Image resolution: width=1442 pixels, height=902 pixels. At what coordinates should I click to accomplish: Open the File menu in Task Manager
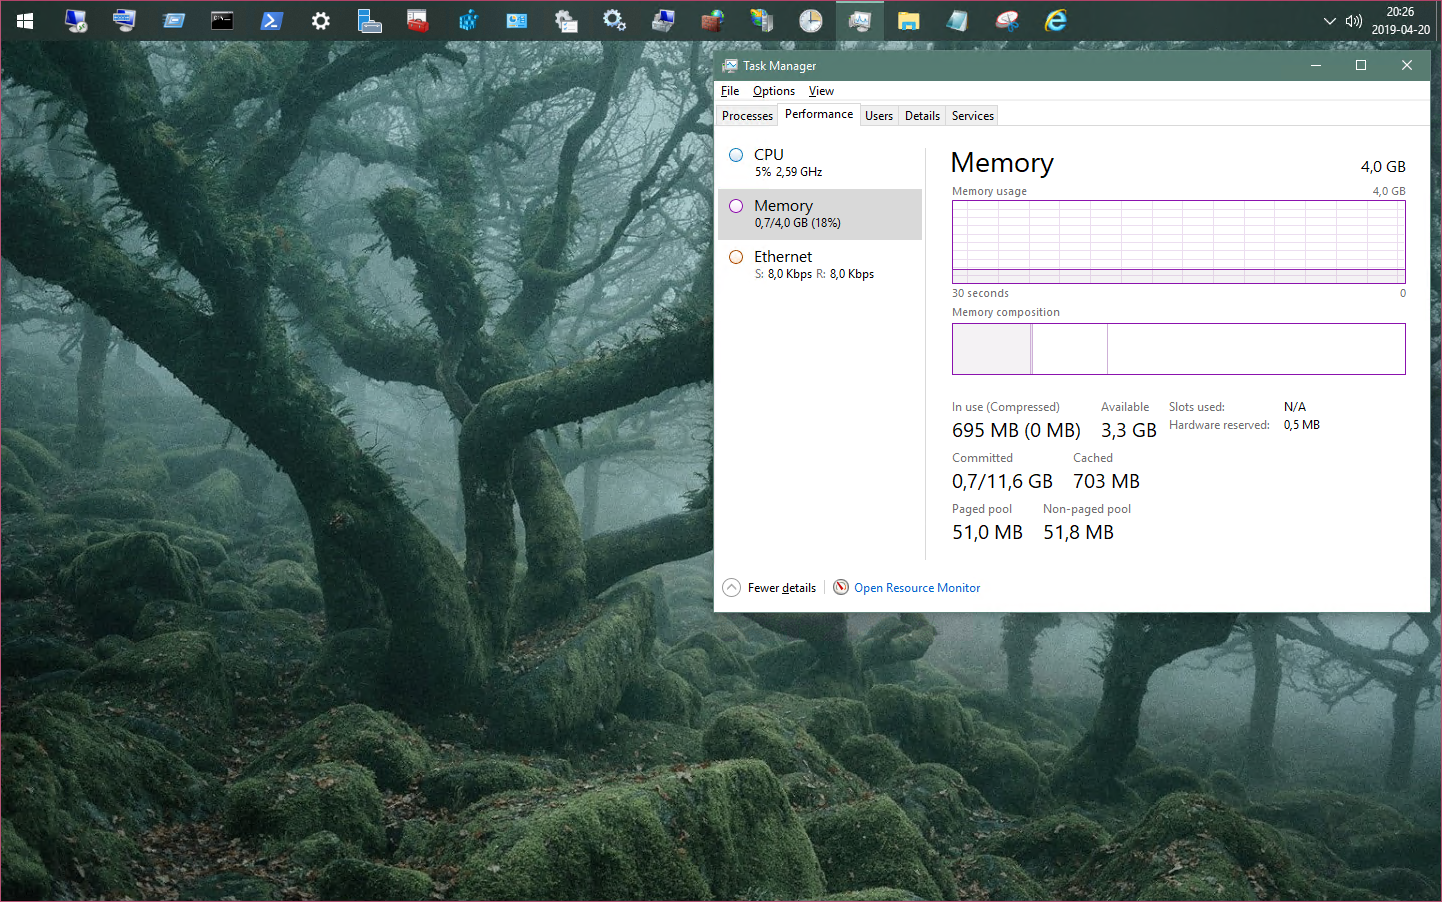point(730,90)
